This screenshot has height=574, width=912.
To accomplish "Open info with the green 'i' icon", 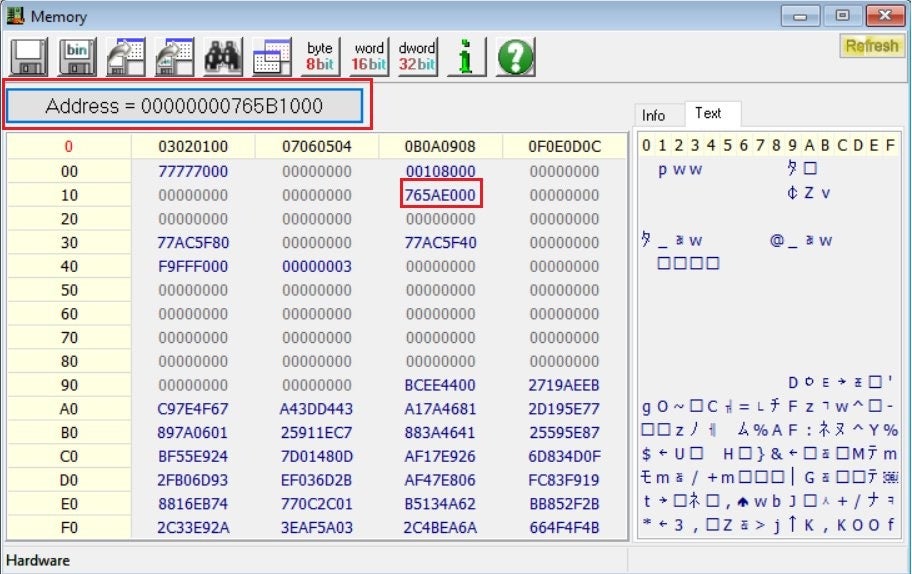I will coord(465,56).
